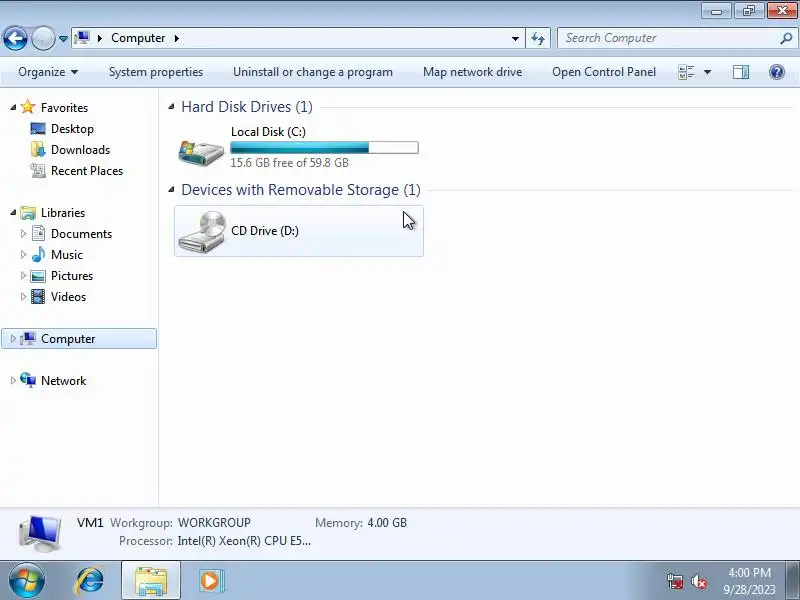Expand the arrow before Computer in address bar
Viewport: 800px width, 600px height.
click(x=100, y=38)
